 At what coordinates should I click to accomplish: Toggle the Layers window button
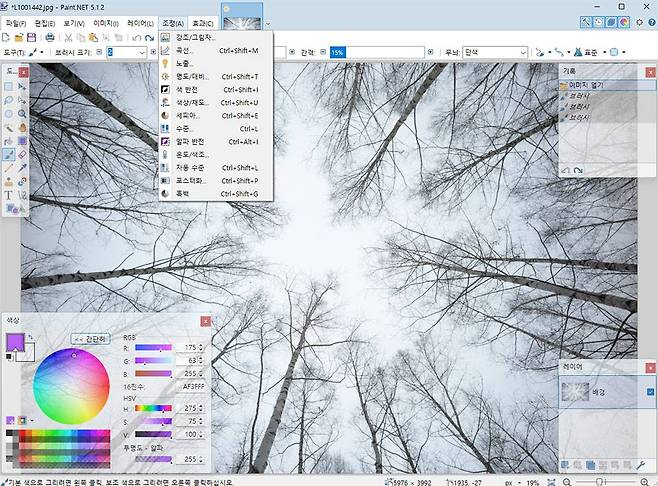click(612, 22)
